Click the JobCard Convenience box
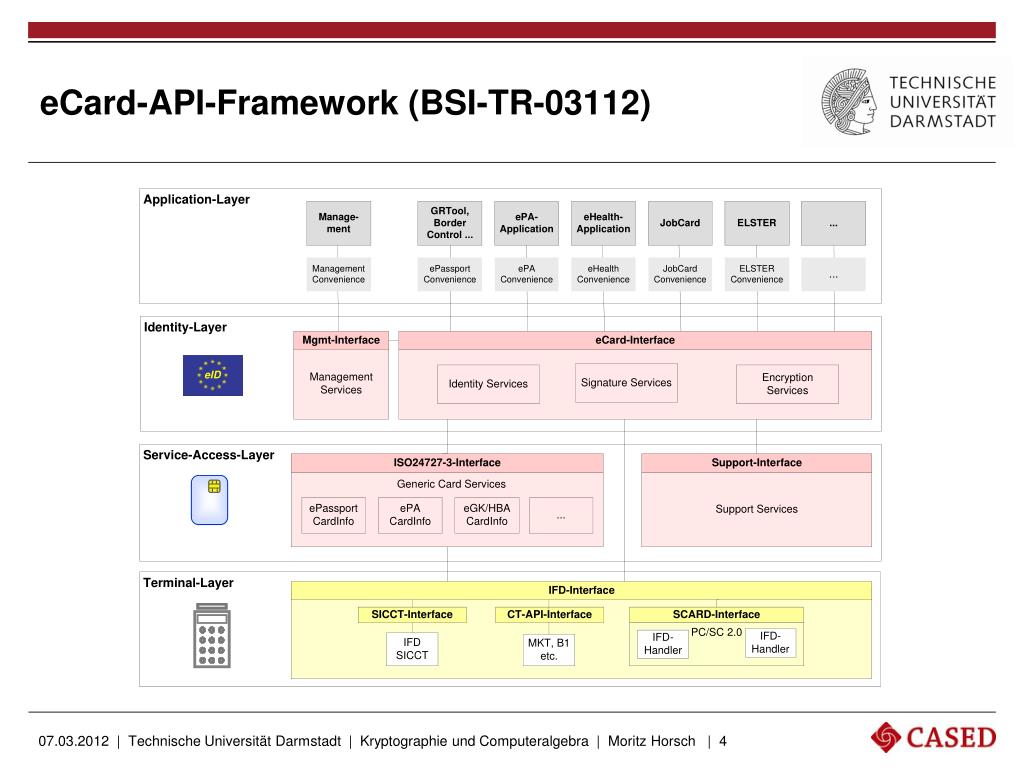This screenshot has height=768, width=1024. (x=680, y=274)
